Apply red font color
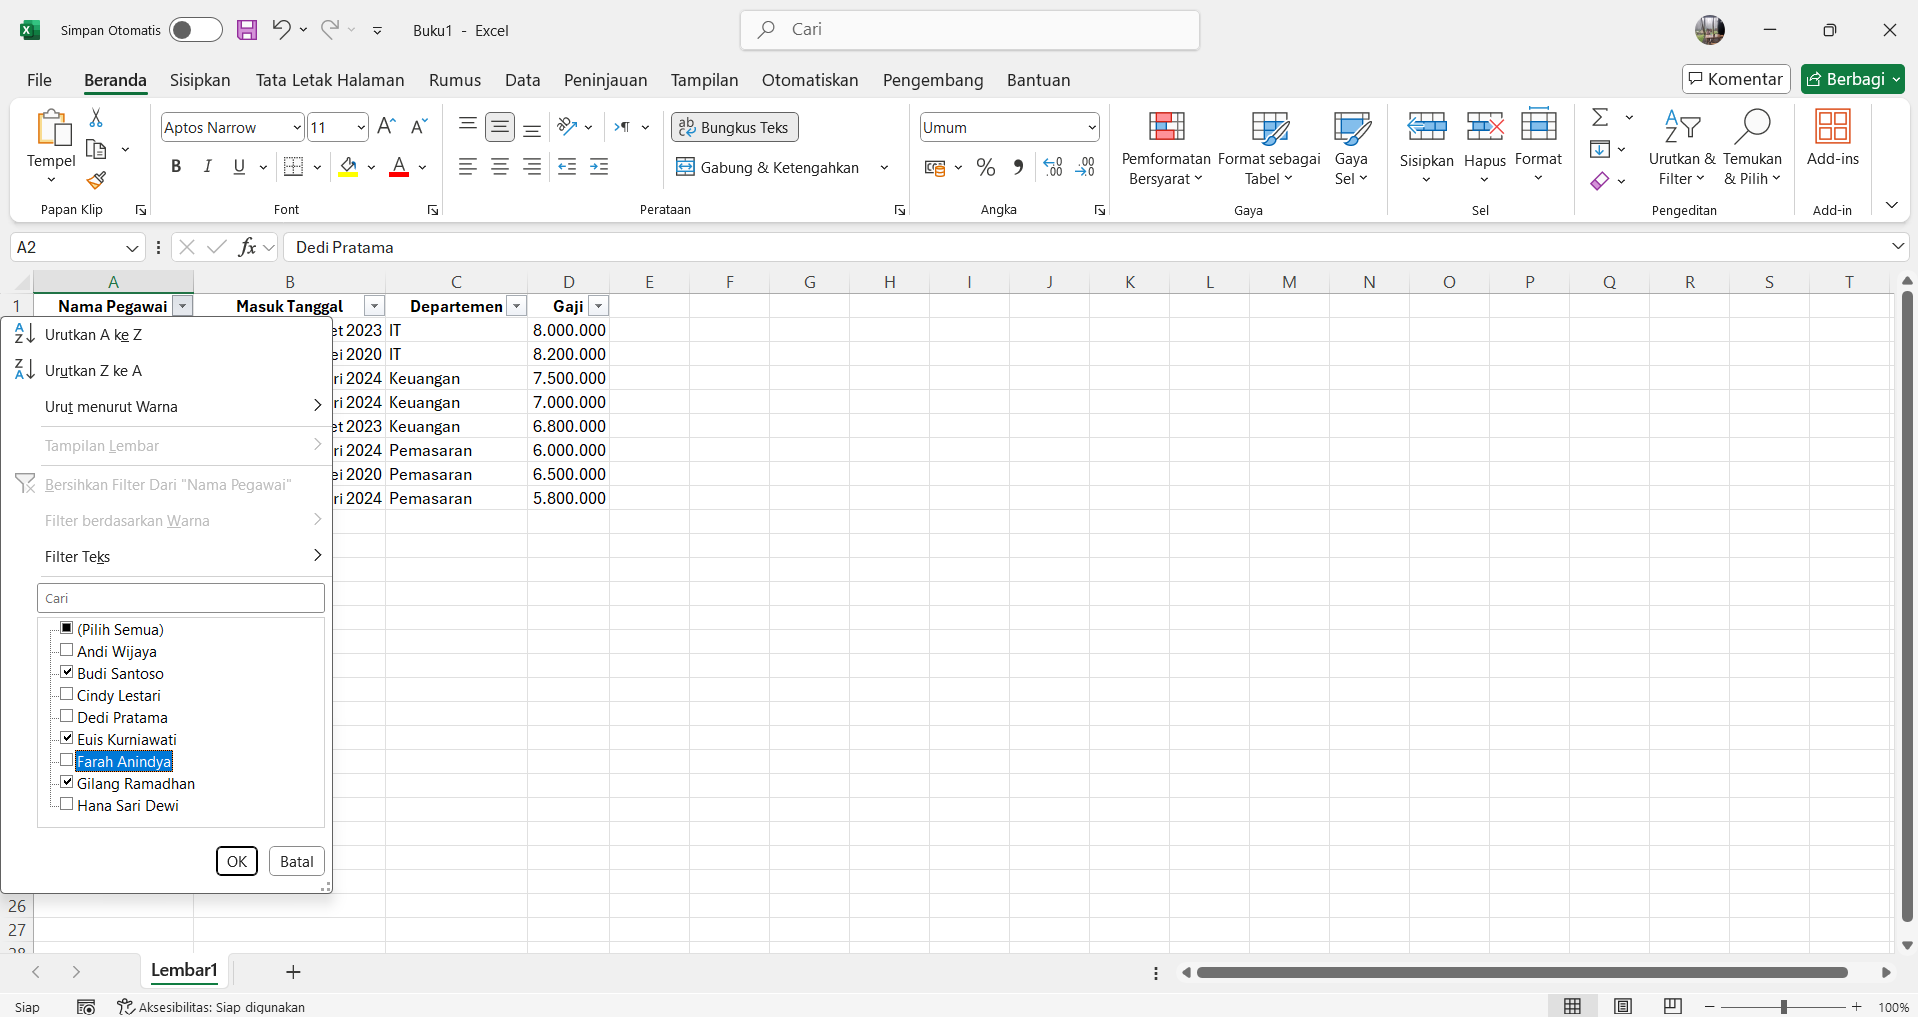Screen dimensions: 1918x1017 [x=399, y=167]
